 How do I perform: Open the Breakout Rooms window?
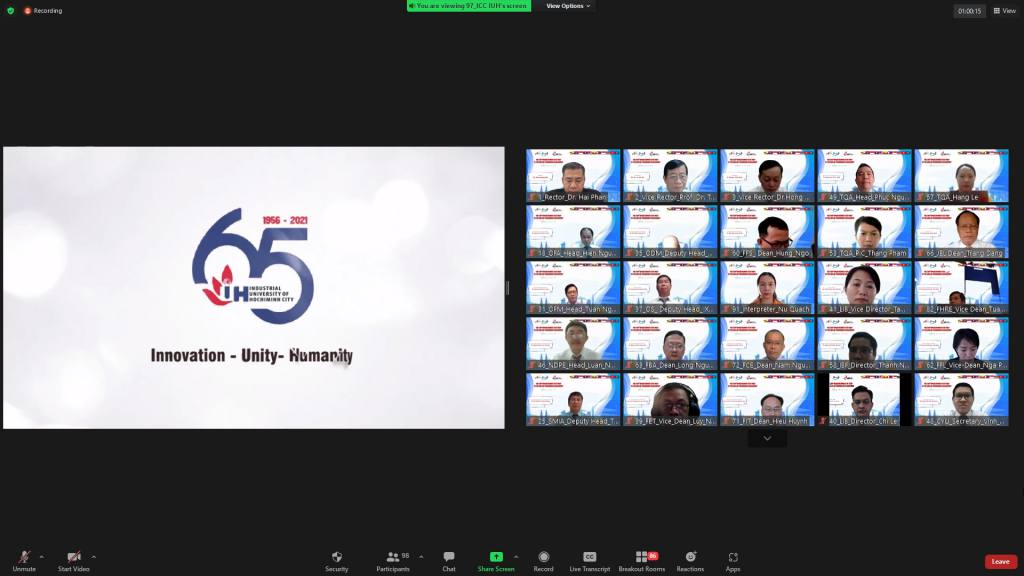[642, 561]
